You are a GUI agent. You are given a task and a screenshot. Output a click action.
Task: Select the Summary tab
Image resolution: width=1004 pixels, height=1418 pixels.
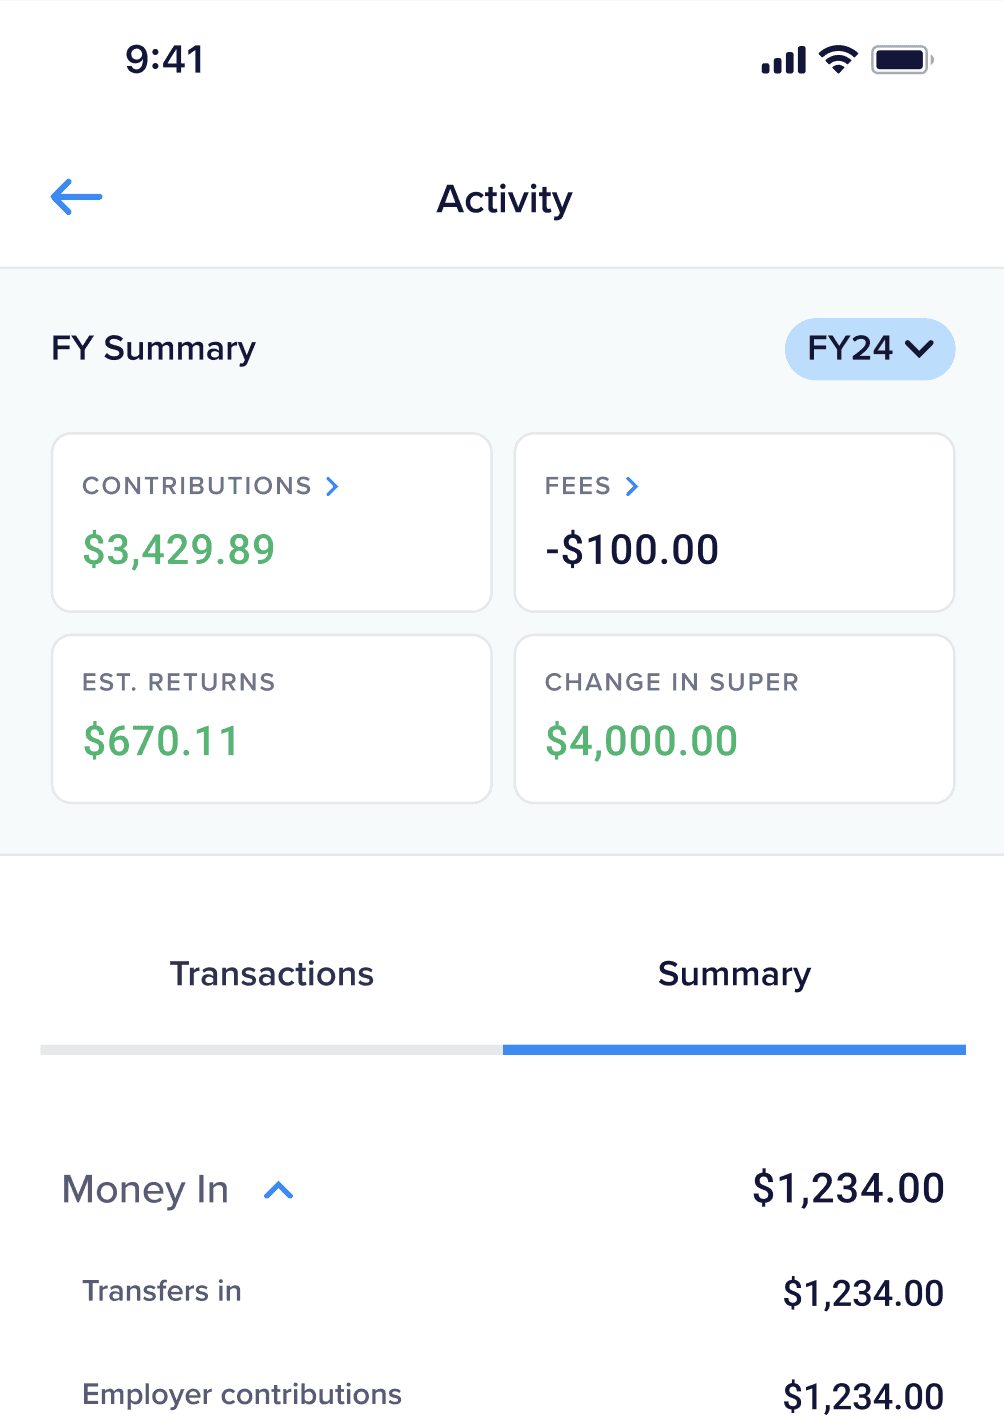point(734,974)
